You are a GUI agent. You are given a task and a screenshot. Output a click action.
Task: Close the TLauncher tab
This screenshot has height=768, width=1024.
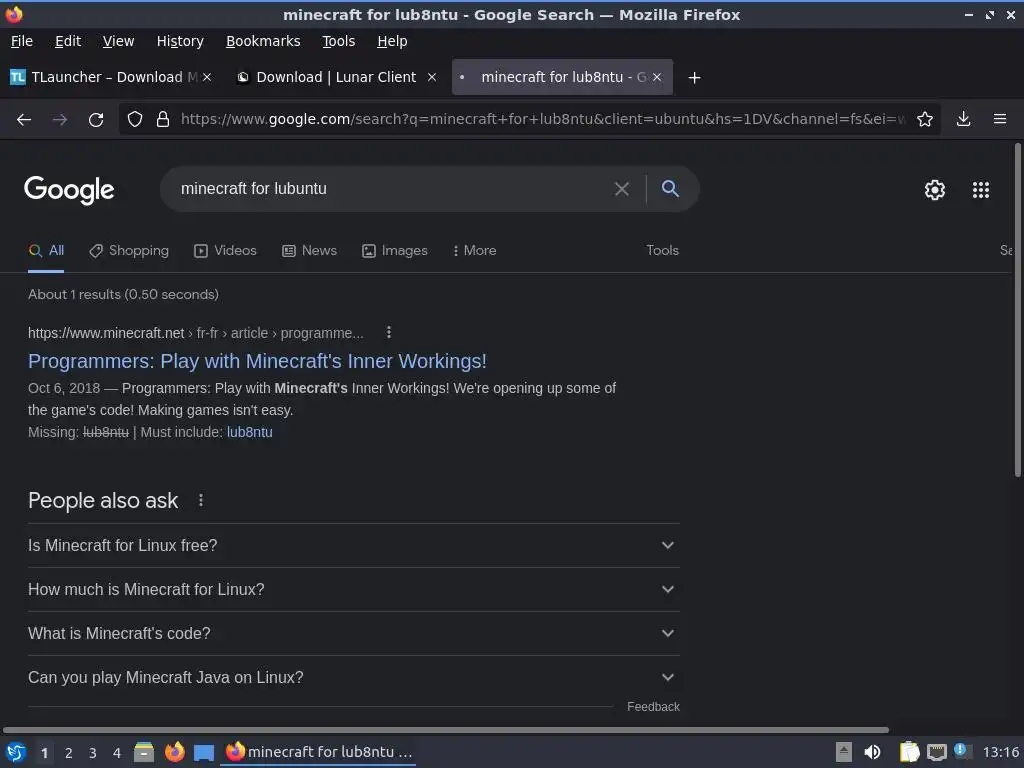207,77
